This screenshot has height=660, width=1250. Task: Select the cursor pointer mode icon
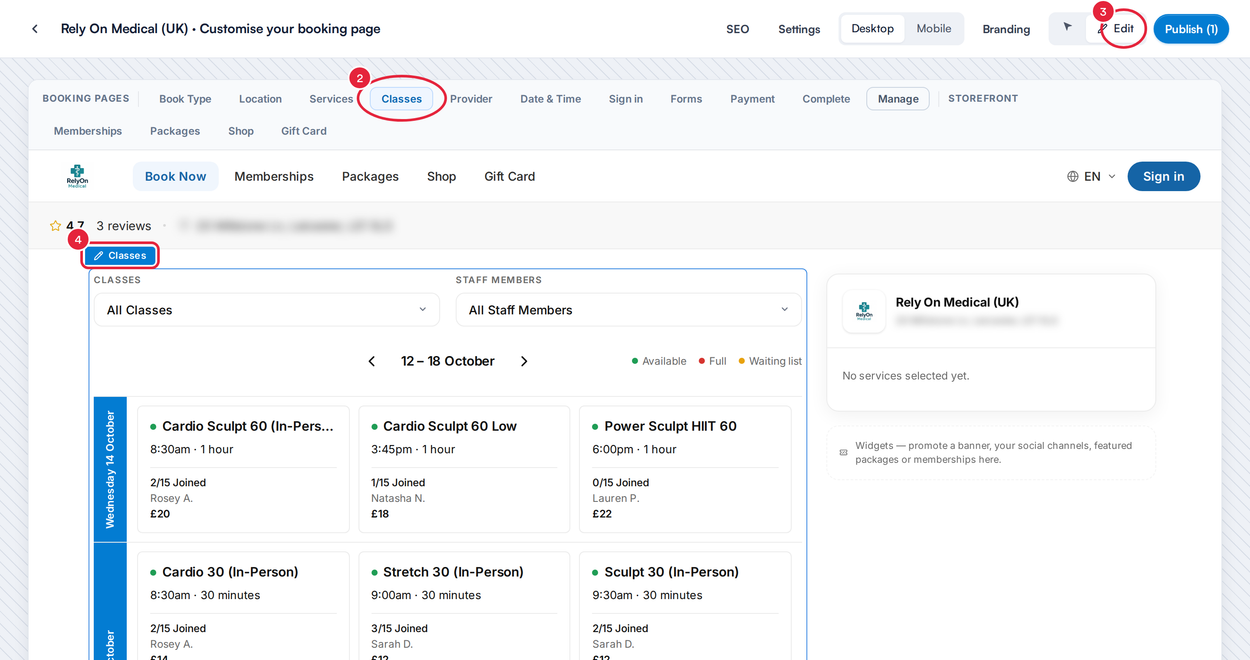tap(1067, 28)
